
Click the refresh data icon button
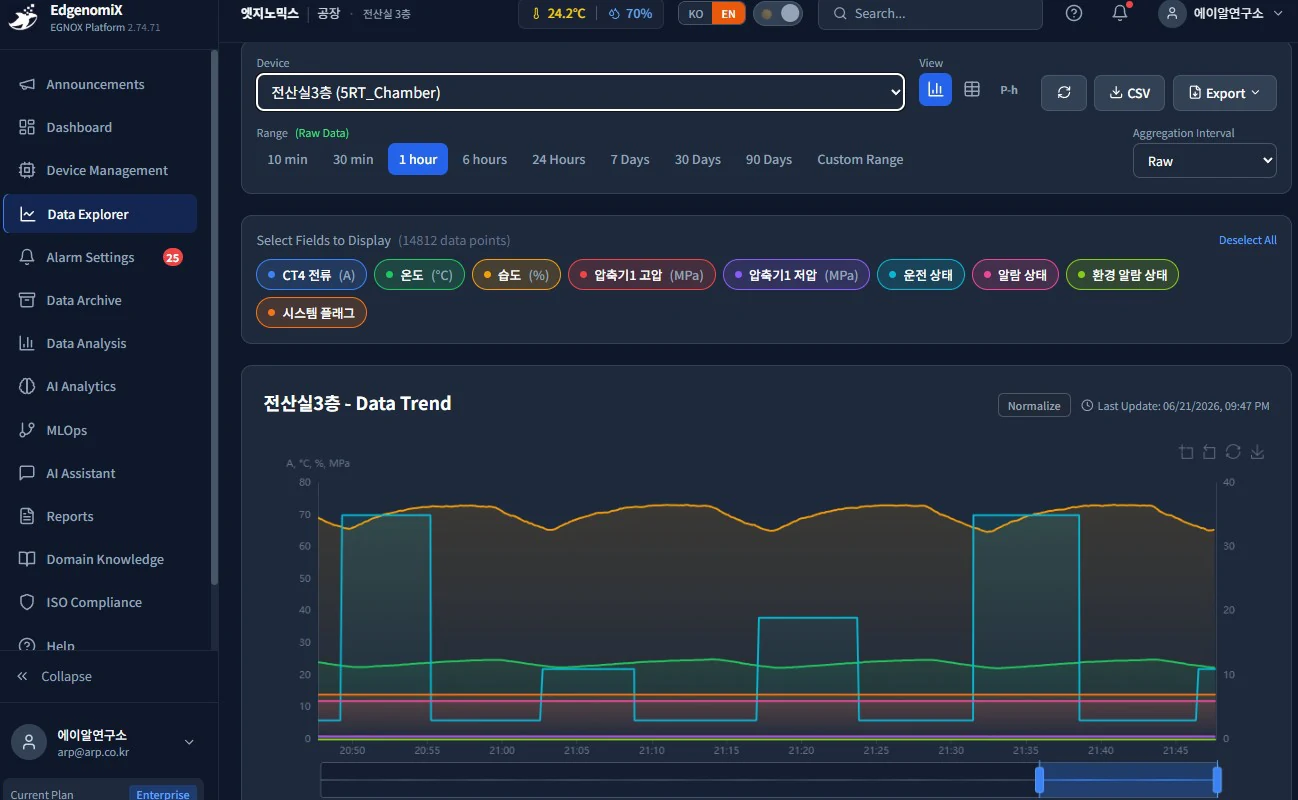[1064, 93]
